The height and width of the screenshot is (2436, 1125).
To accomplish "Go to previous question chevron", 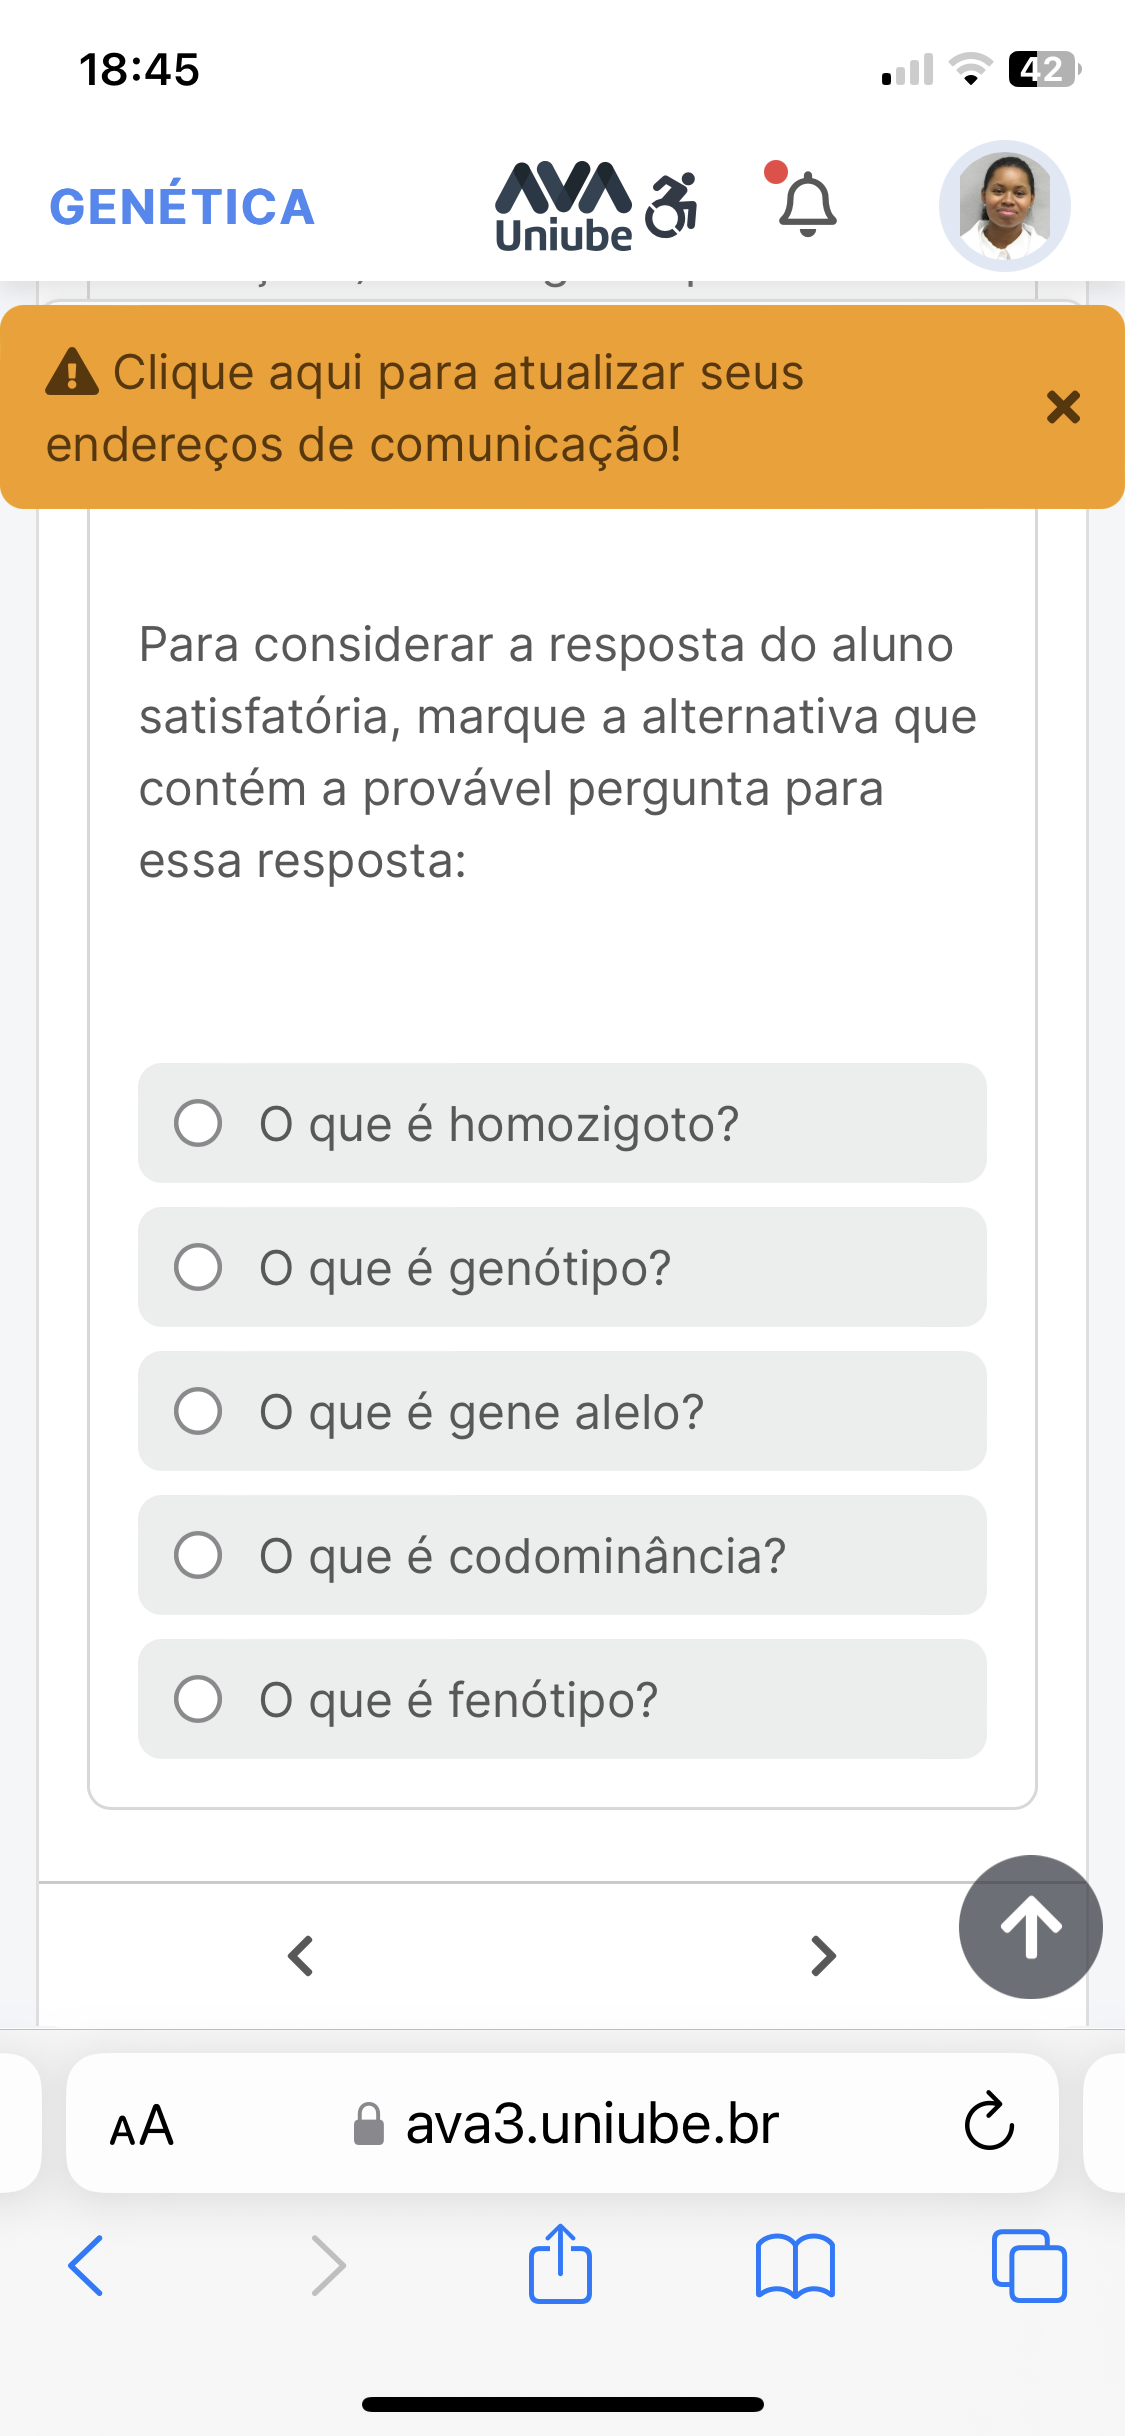I will tap(301, 1956).
